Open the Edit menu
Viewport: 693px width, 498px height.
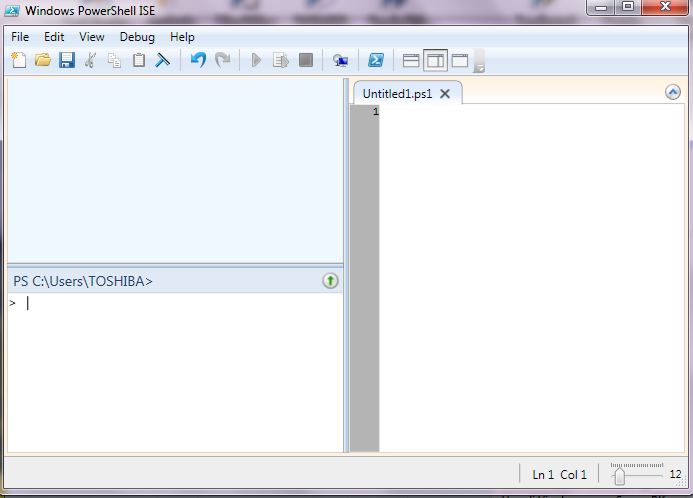[x=54, y=37]
